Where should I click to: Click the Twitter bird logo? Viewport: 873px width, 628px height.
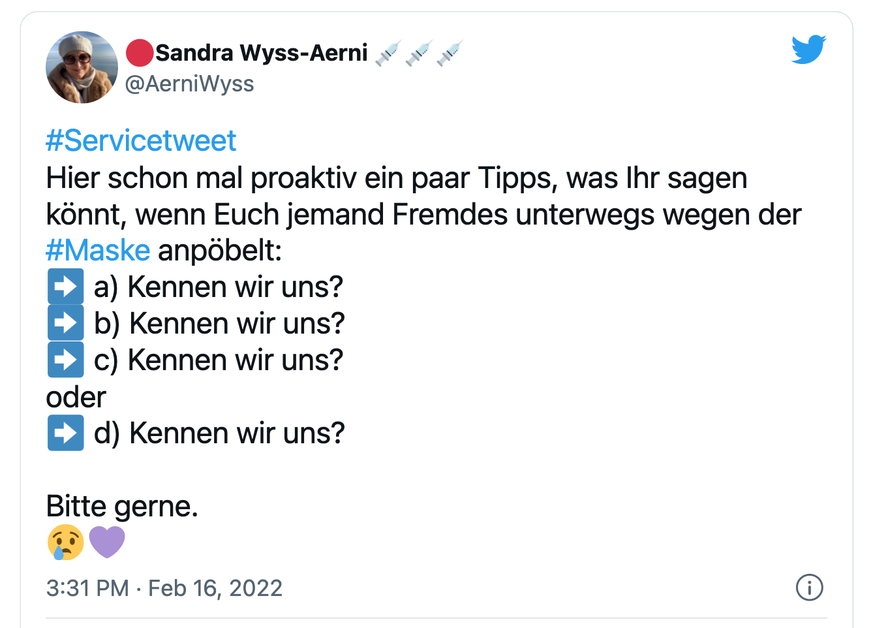pyautogui.click(x=808, y=50)
